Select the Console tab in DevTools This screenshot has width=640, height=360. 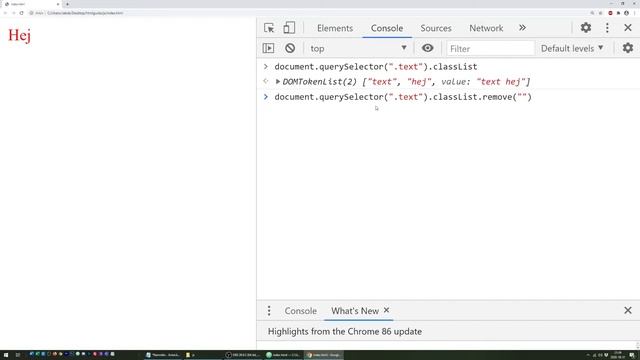click(387, 28)
